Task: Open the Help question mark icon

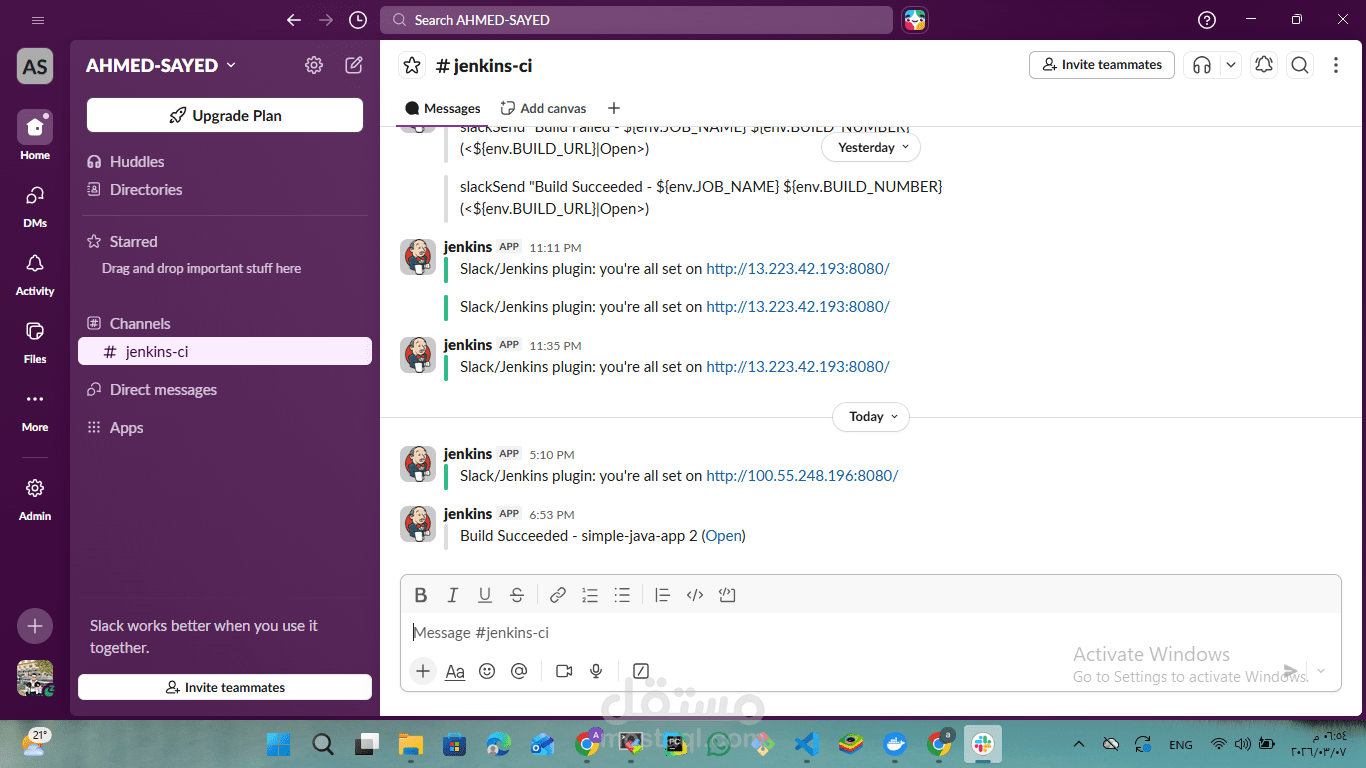Action: [x=1207, y=20]
